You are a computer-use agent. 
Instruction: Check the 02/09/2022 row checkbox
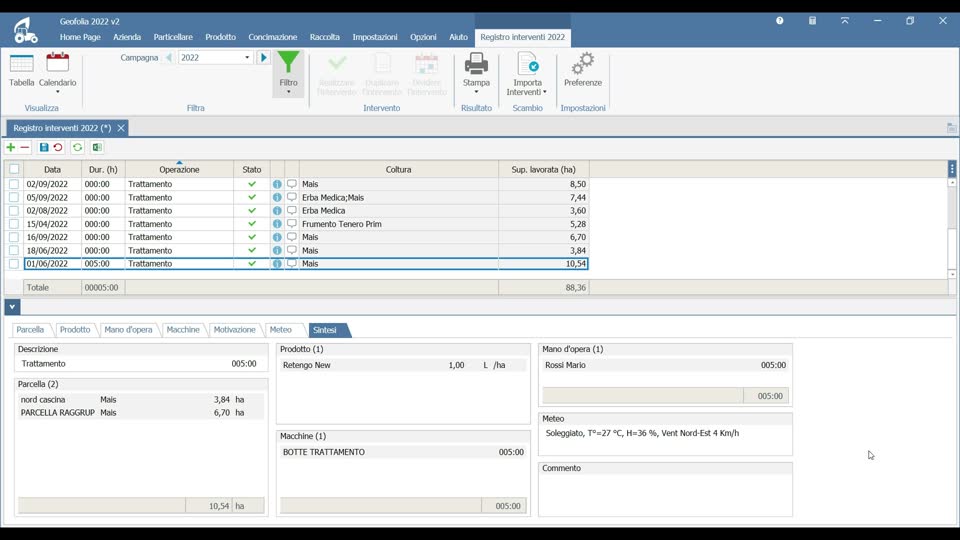14,184
